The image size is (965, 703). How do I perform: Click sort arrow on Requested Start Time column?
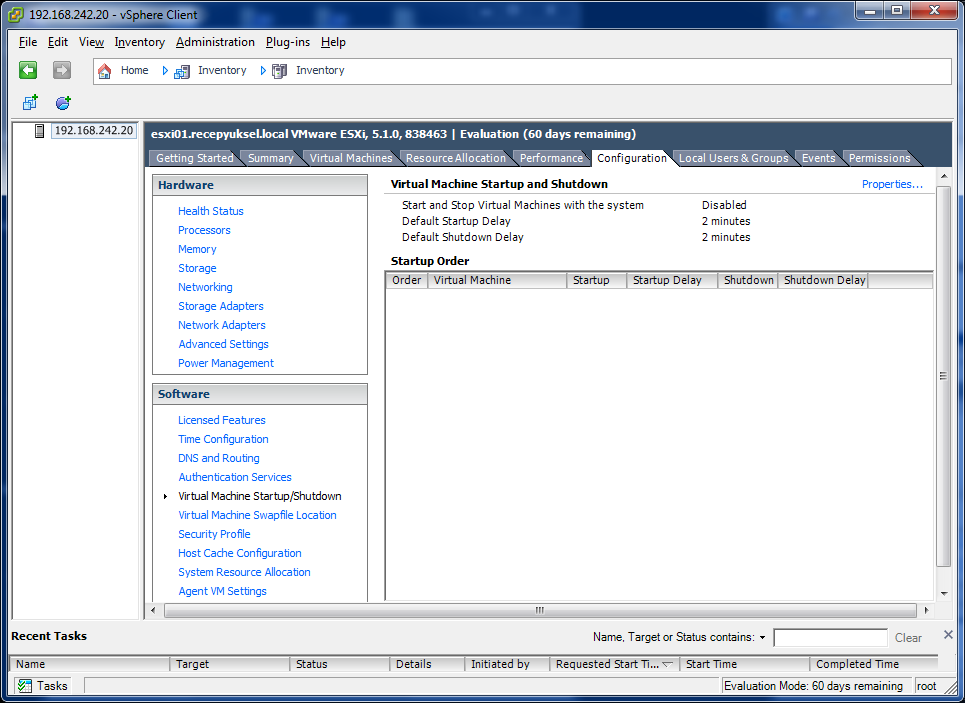coord(667,664)
